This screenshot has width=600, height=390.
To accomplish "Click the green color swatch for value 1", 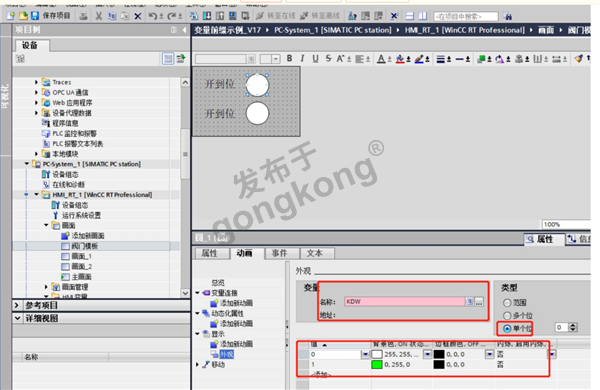I will click(x=377, y=365).
